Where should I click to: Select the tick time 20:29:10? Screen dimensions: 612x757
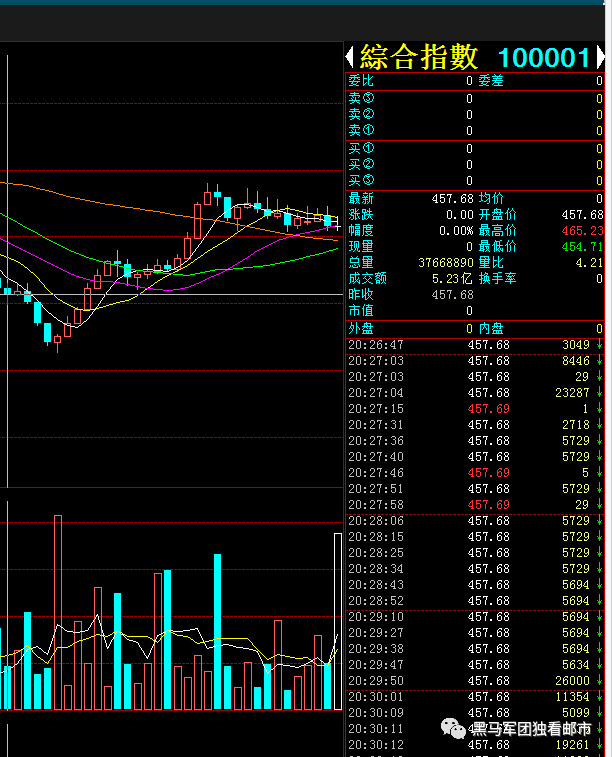[376, 617]
